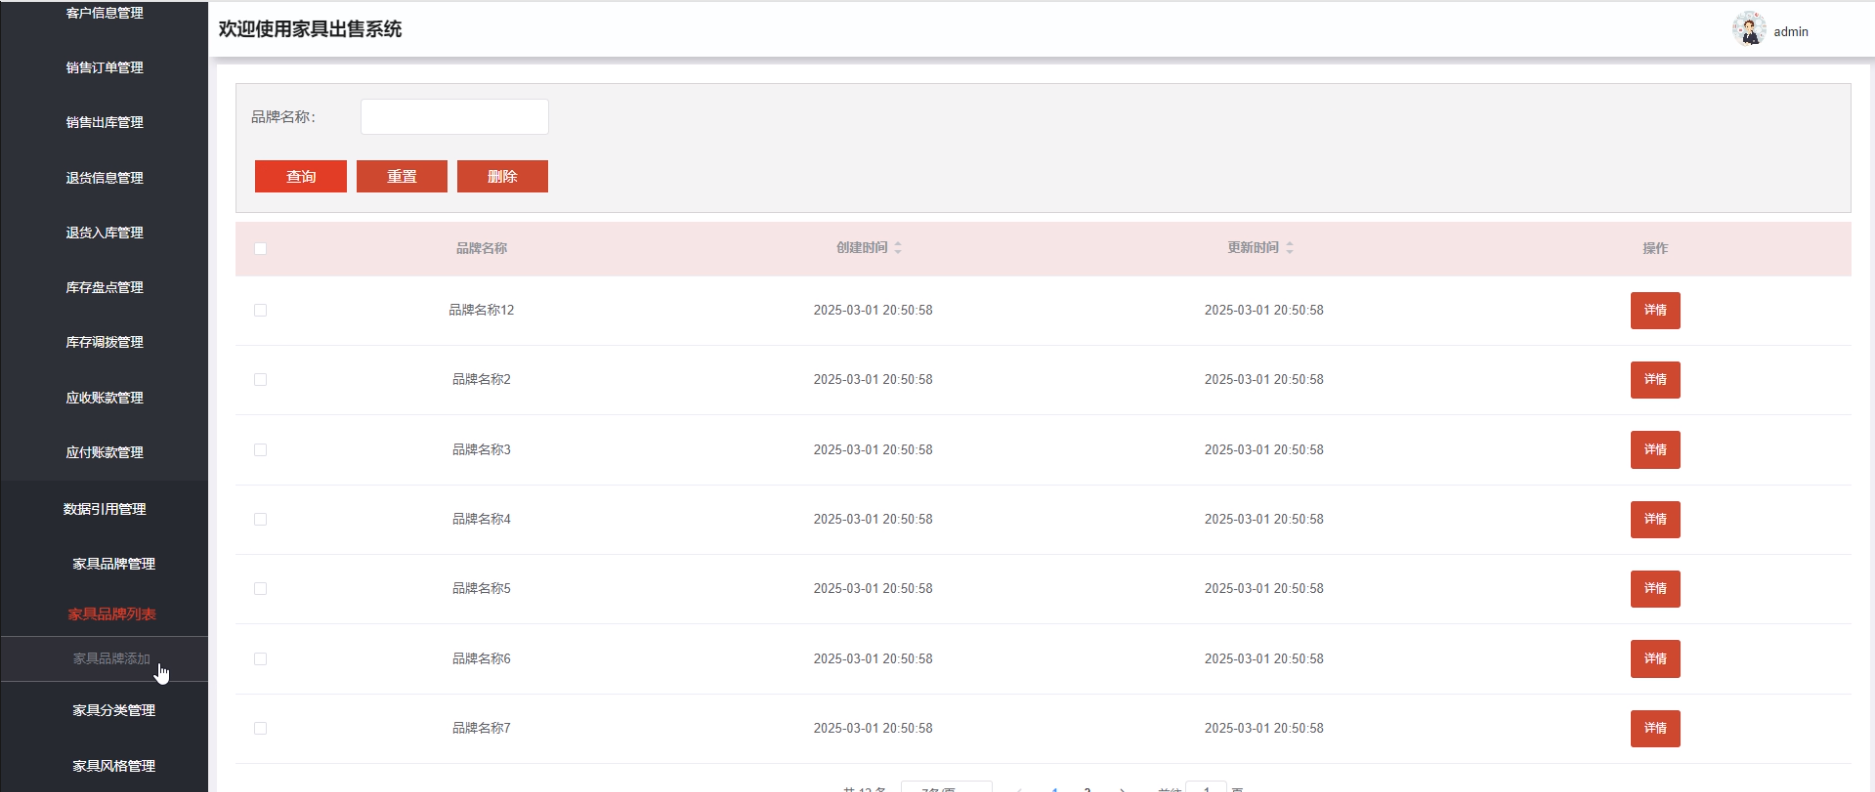This screenshot has height=792, width=1875.
Task: Open 详情 for 品牌名称3
Action: coord(1655,450)
